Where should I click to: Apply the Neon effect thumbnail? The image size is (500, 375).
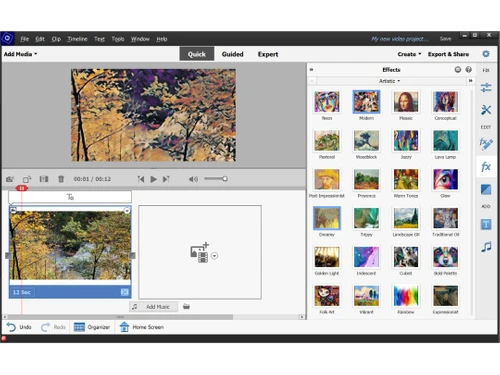pyautogui.click(x=327, y=102)
